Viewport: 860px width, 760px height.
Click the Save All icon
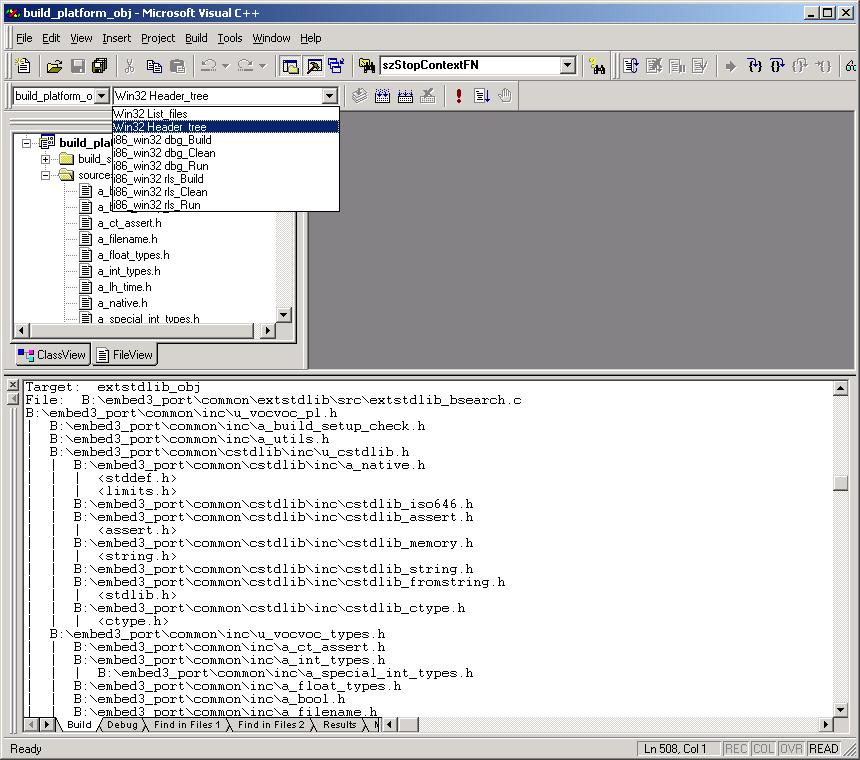pos(100,66)
